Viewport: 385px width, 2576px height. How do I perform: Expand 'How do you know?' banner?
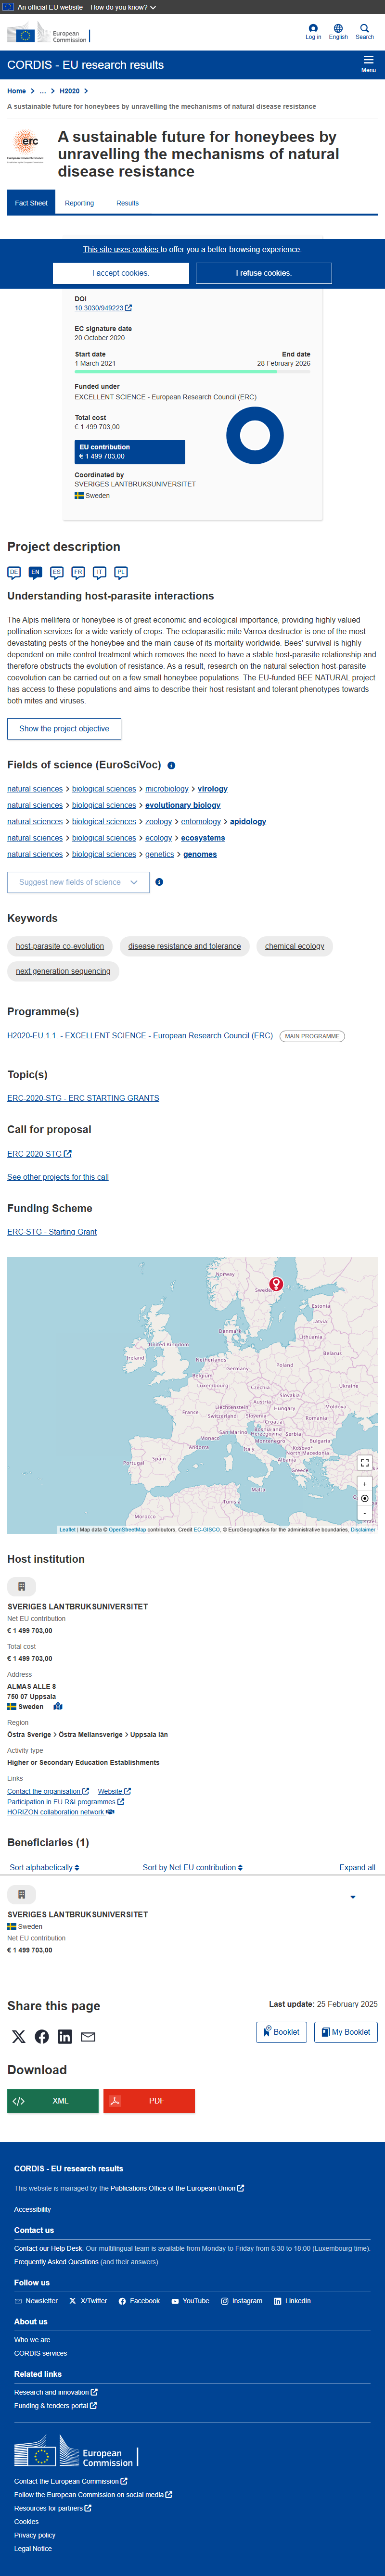[123, 7]
